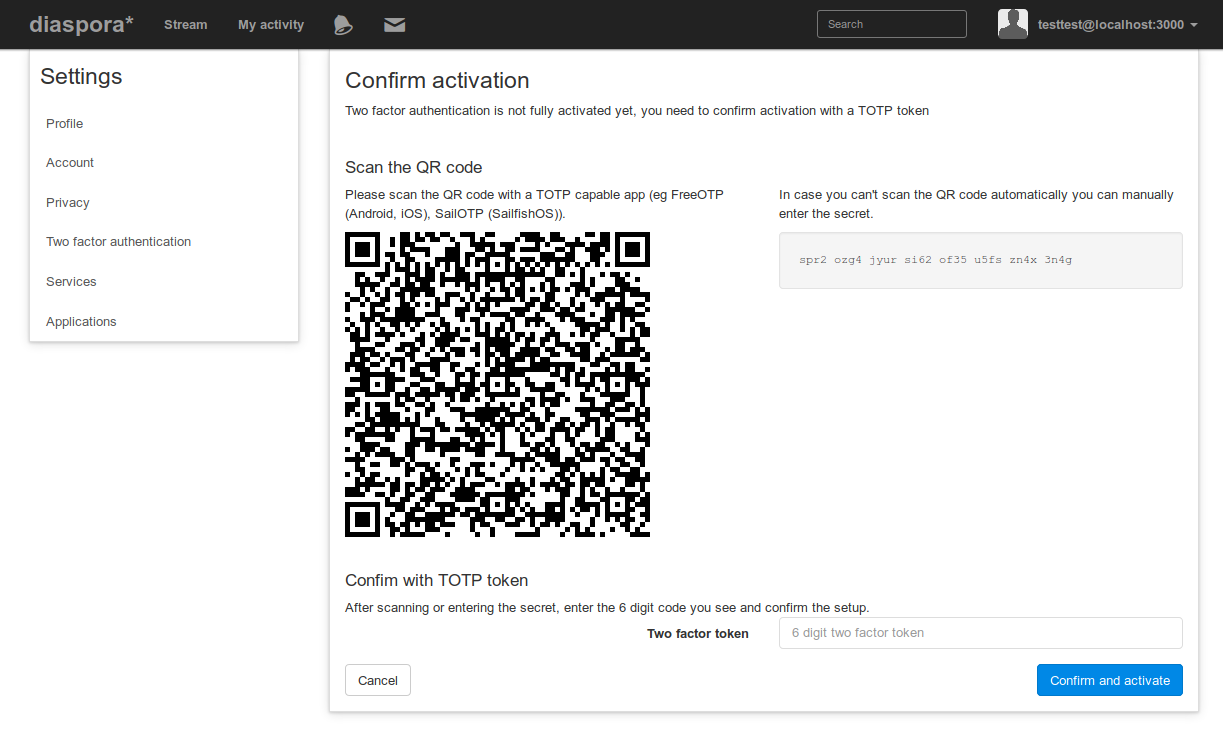Click the user avatar image
This screenshot has height=733, width=1223.
click(1013, 24)
